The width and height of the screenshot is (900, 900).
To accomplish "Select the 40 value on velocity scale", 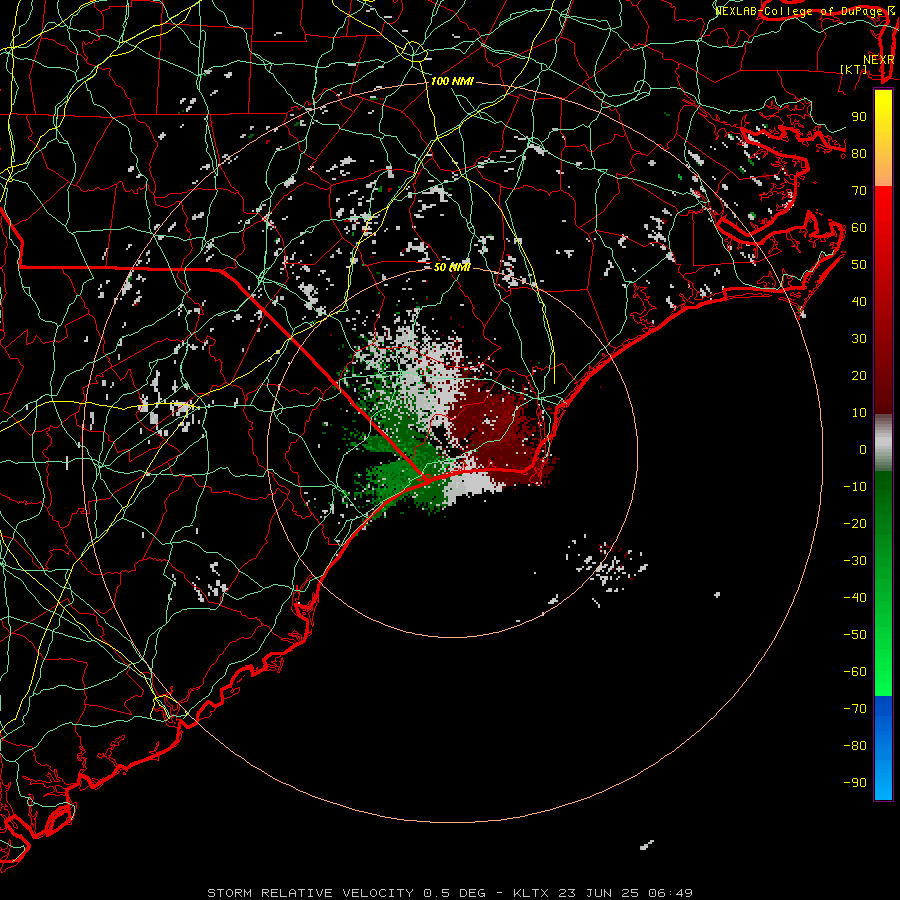I will tap(859, 302).
